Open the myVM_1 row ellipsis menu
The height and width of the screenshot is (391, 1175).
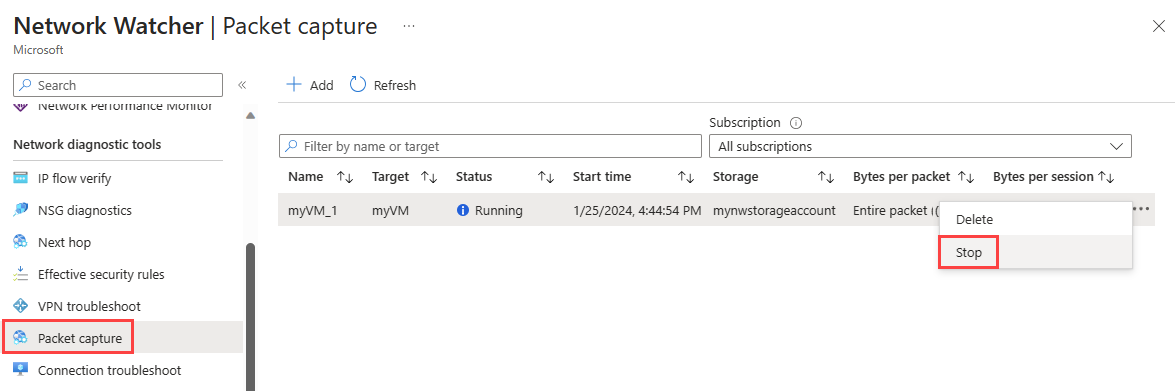pos(1141,209)
